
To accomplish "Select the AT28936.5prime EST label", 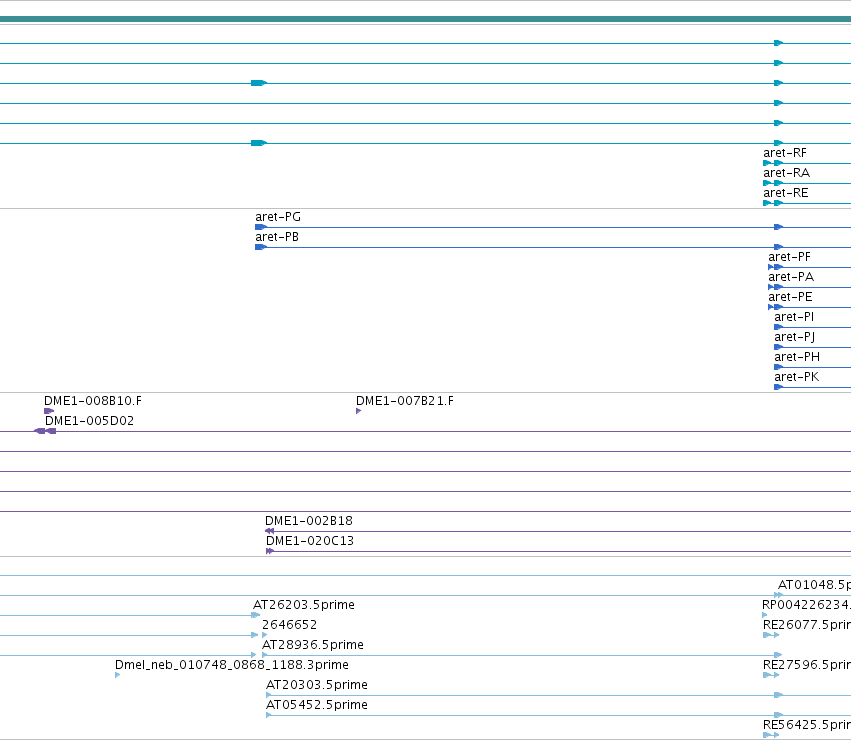I will tap(313, 645).
